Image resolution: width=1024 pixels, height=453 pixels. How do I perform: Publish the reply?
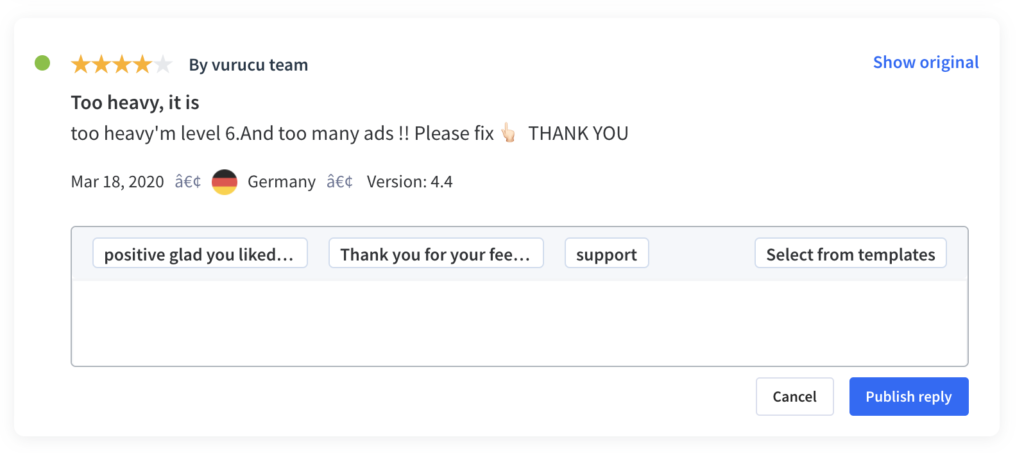pyautogui.click(x=909, y=397)
